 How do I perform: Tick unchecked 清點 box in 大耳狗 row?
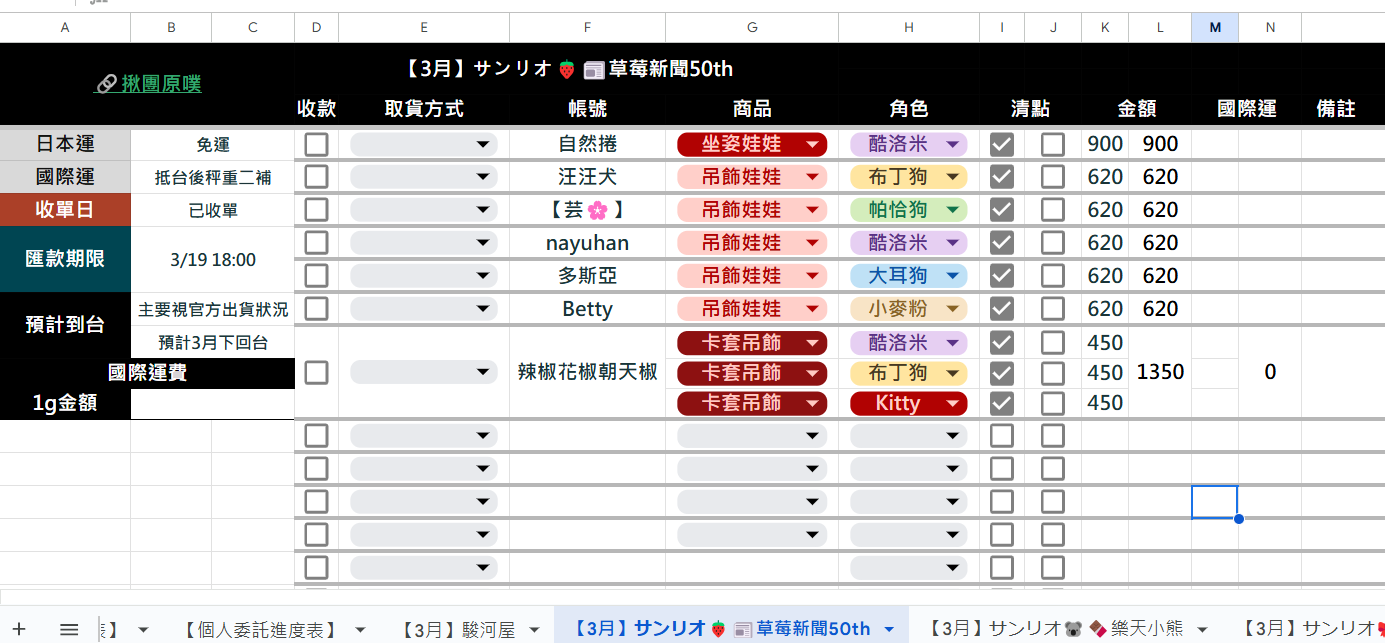[x=1052, y=275]
